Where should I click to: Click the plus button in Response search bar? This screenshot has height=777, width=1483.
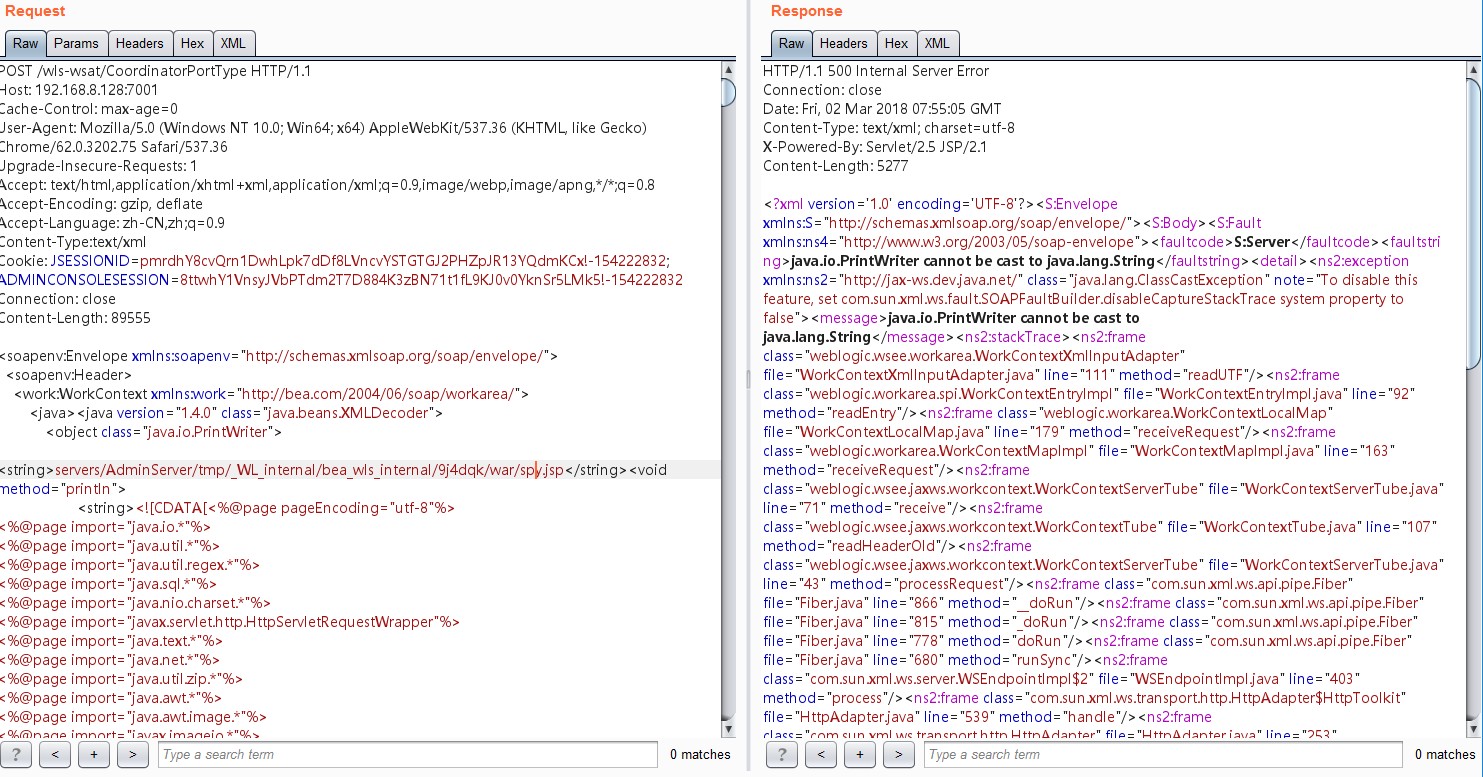click(858, 754)
